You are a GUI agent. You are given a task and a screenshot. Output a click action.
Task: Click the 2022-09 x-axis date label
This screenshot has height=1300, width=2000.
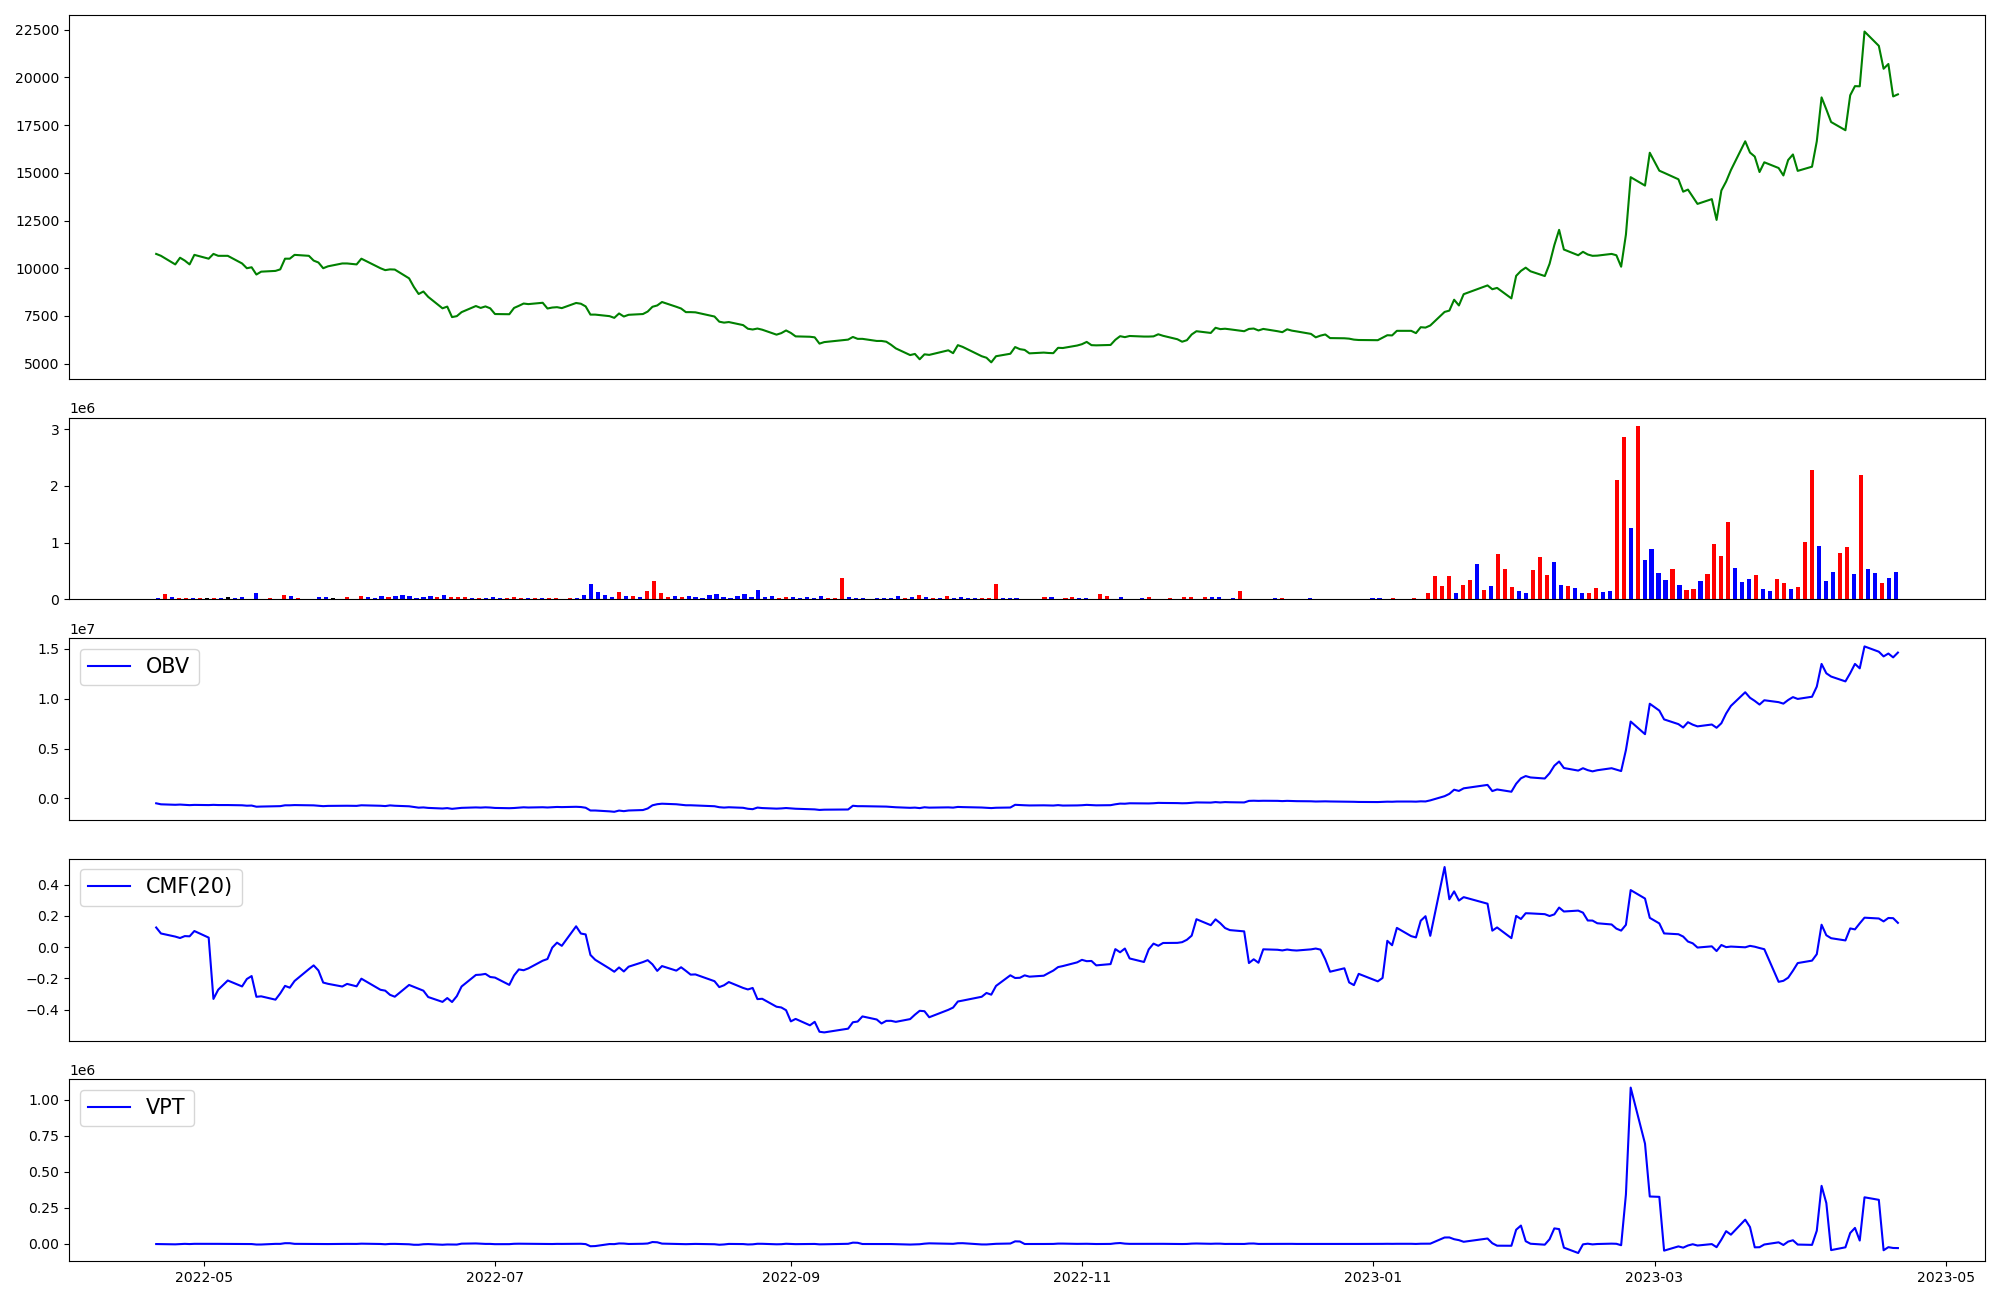point(791,1277)
